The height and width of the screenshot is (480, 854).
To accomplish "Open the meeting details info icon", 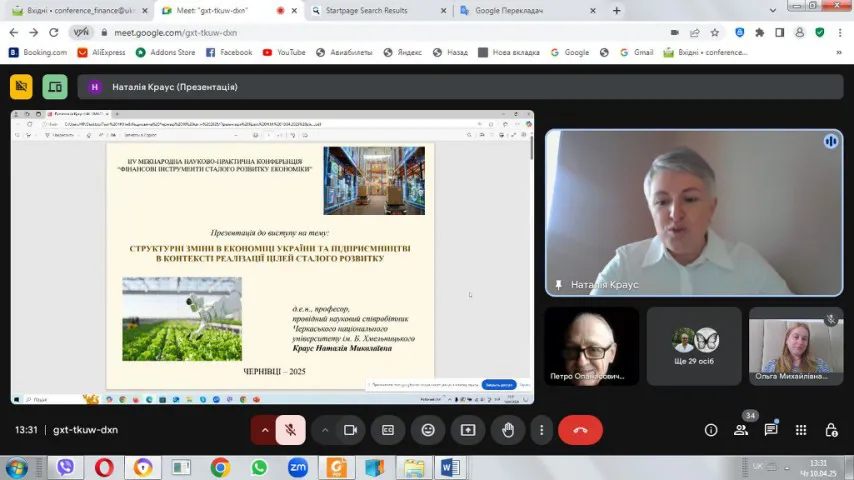I will 711,430.
